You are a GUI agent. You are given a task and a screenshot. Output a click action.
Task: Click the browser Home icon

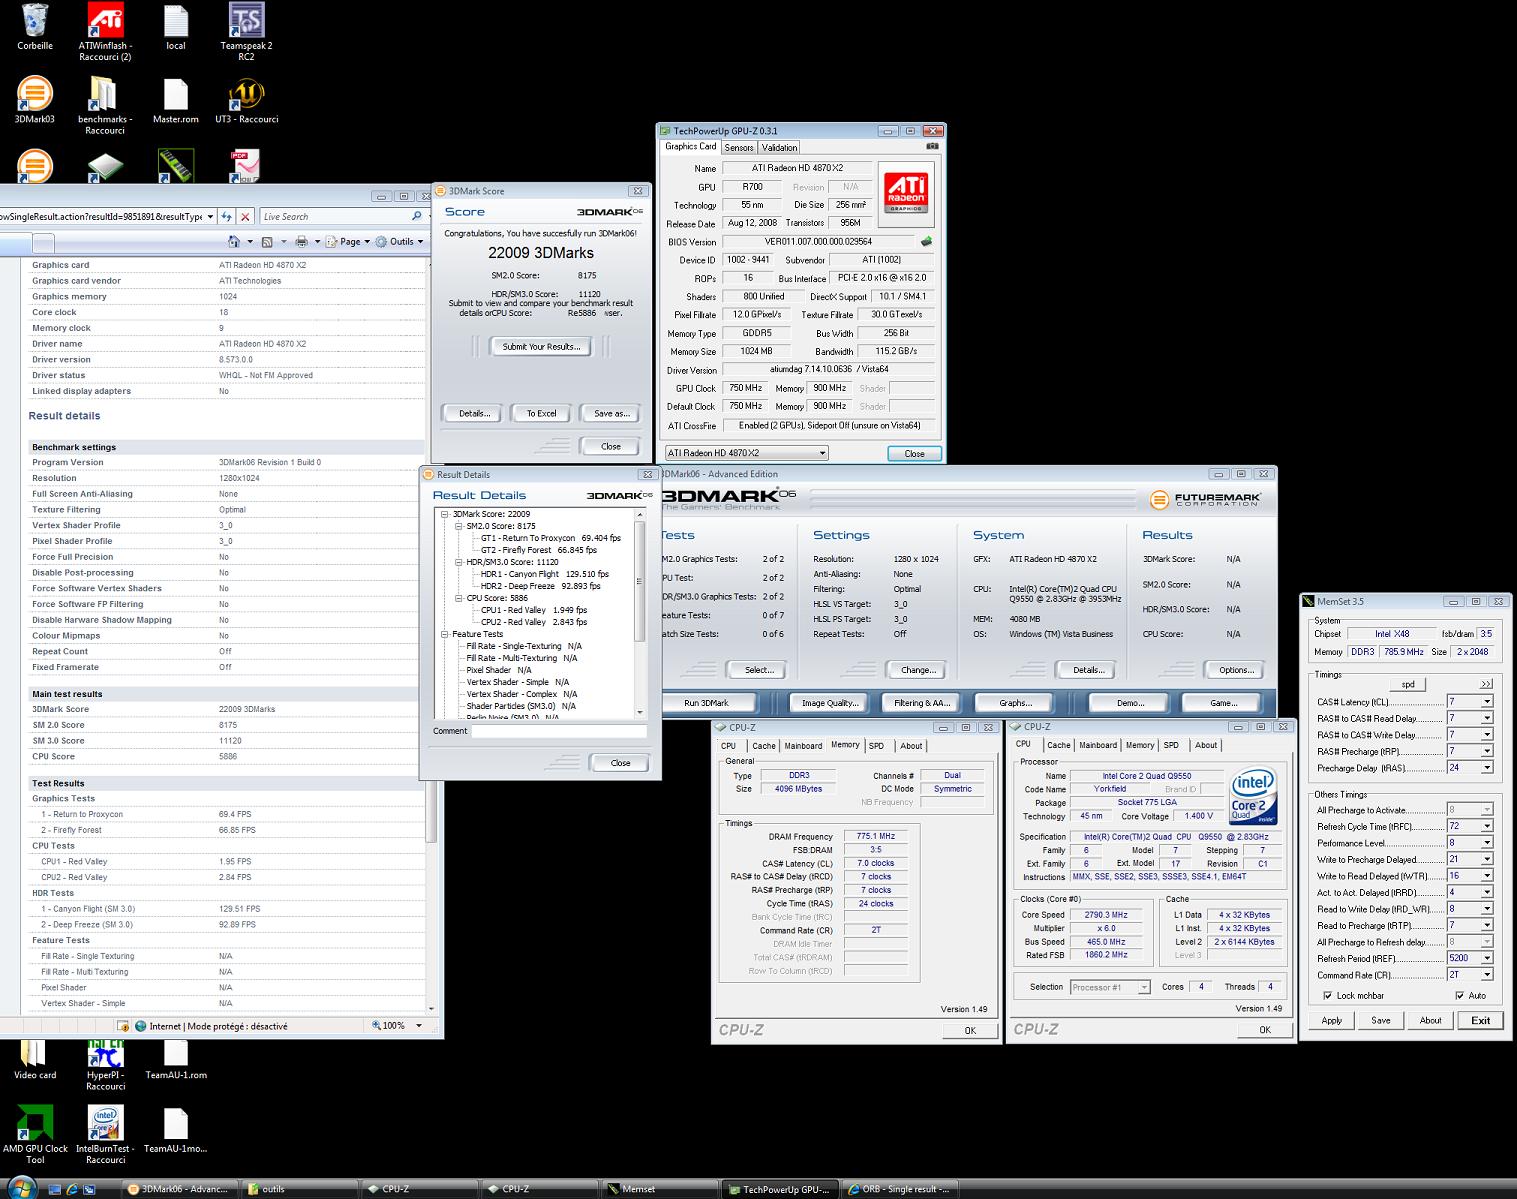coord(234,241)
